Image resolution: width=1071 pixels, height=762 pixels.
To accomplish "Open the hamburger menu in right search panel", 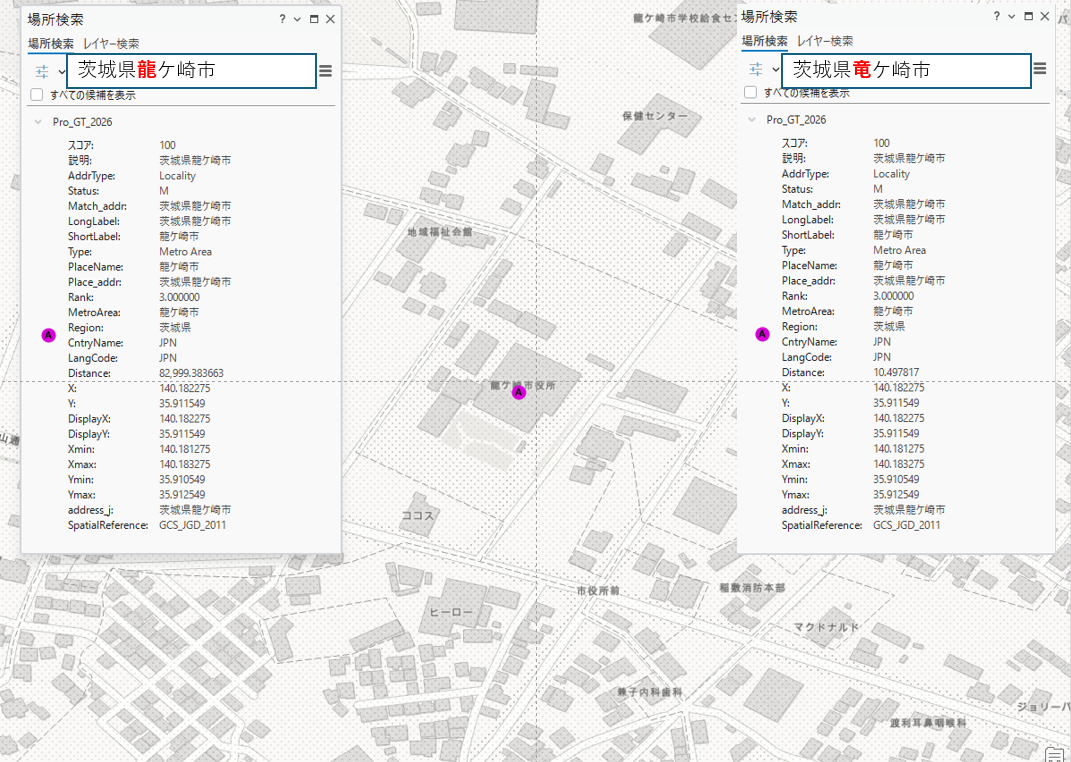I will point(1040,69).
